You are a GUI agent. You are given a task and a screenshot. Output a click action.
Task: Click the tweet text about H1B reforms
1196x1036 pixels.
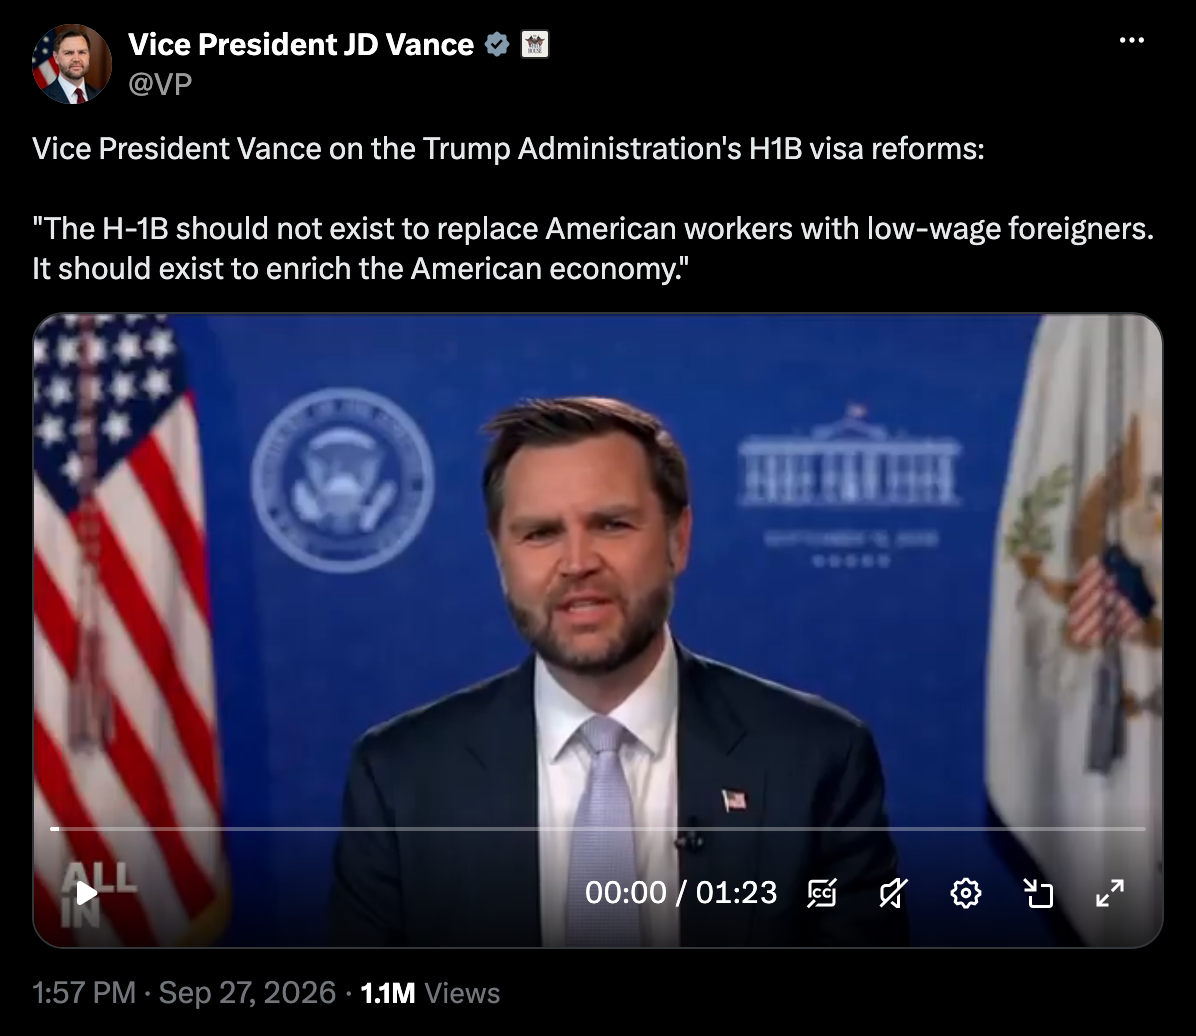pyautogui.click(x=509, y=149)
